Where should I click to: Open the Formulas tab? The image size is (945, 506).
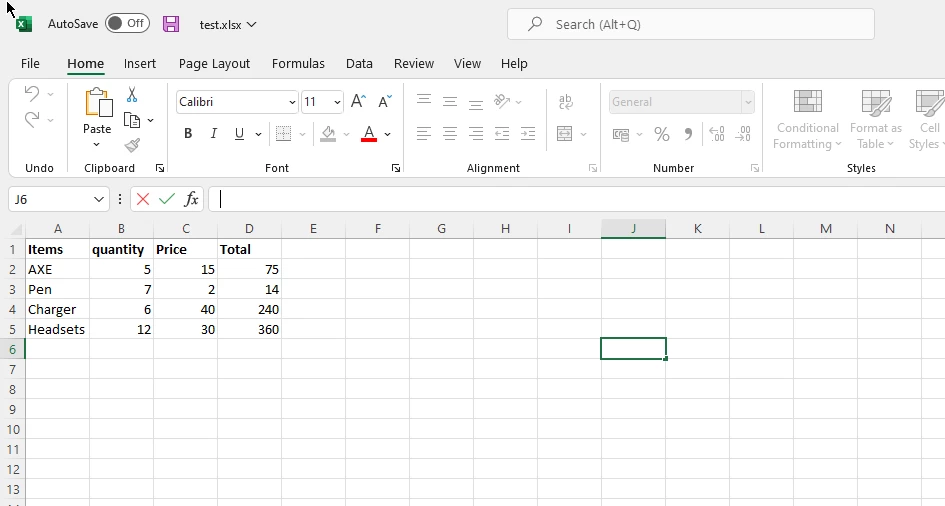pyautogui.click(x=298, y=63)
